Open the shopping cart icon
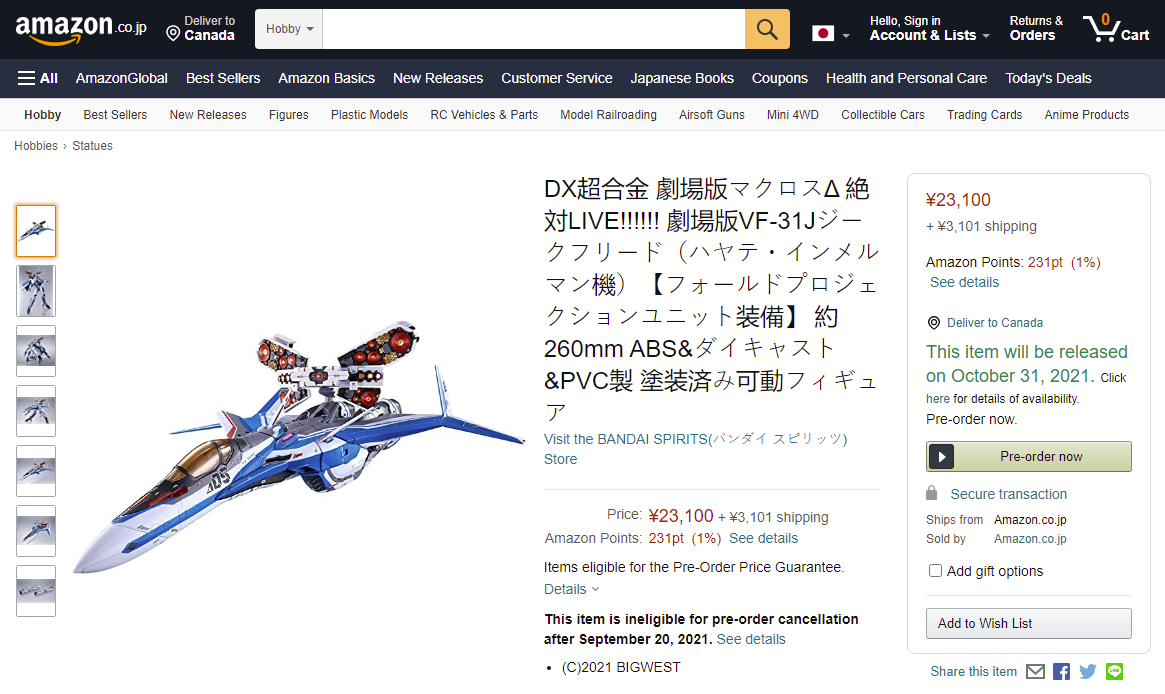This screenshot has height=694, width=1165. tap(1116, 28)
